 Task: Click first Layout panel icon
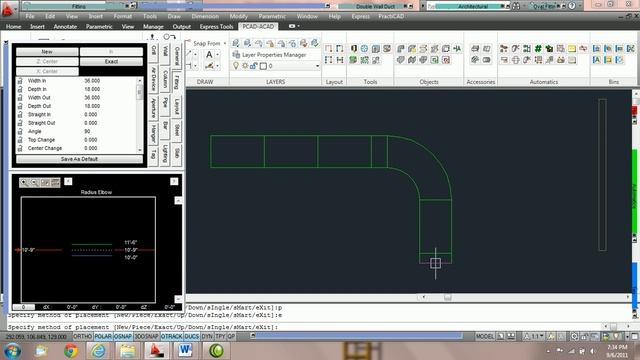pyautogui.click(x=329, y=49)
